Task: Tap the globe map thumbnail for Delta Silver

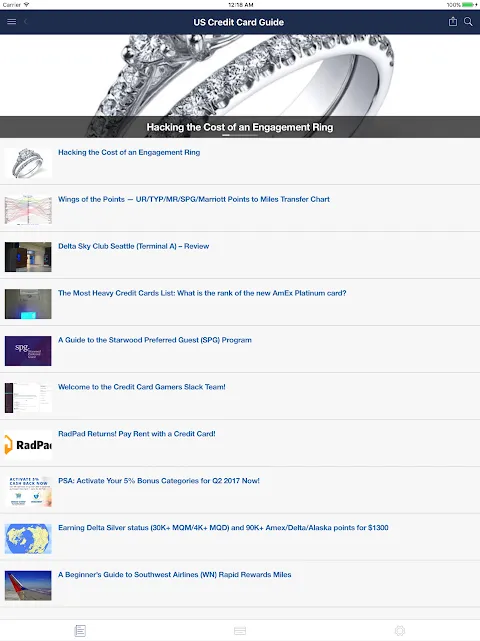Action: point(28,539)
